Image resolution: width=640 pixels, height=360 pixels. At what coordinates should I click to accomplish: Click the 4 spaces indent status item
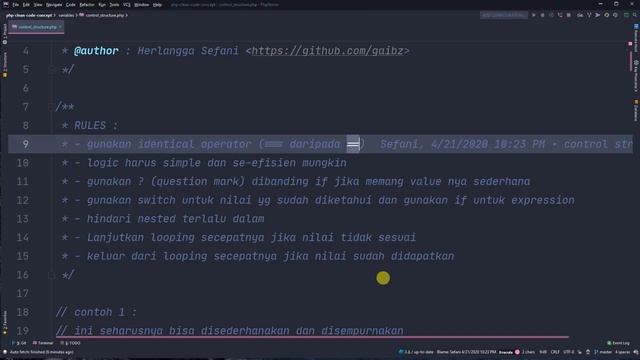tap(622, 352)
